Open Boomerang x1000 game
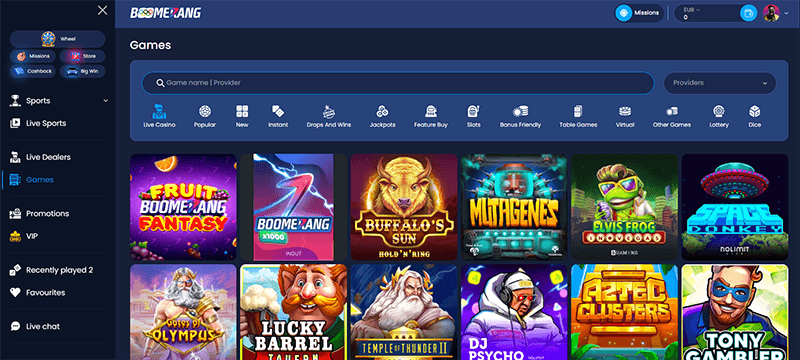 293,207
